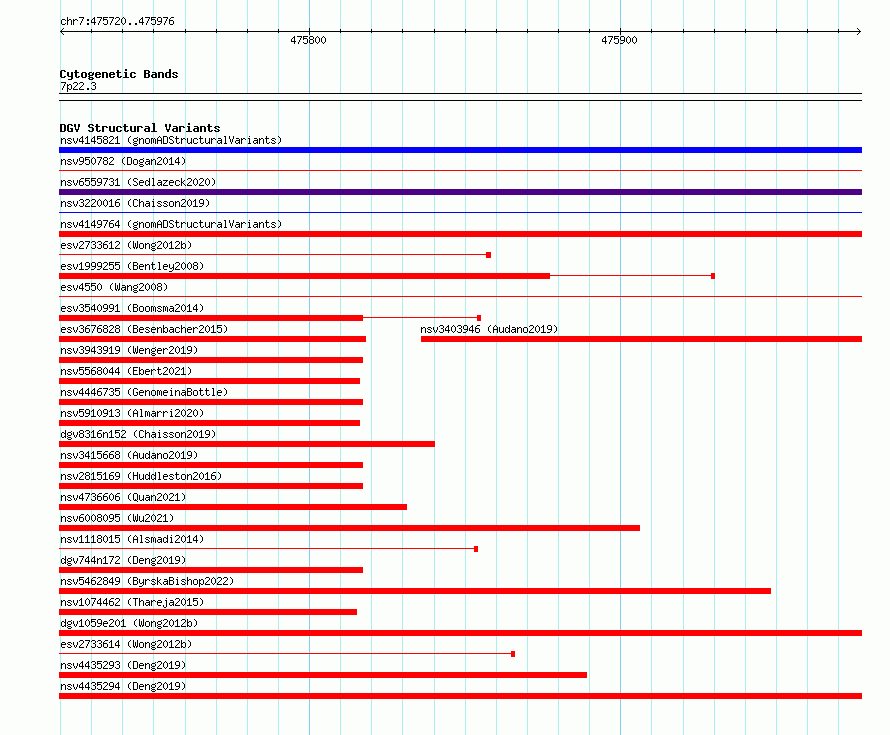Click the 7p22.3 band label

[78, 86]
